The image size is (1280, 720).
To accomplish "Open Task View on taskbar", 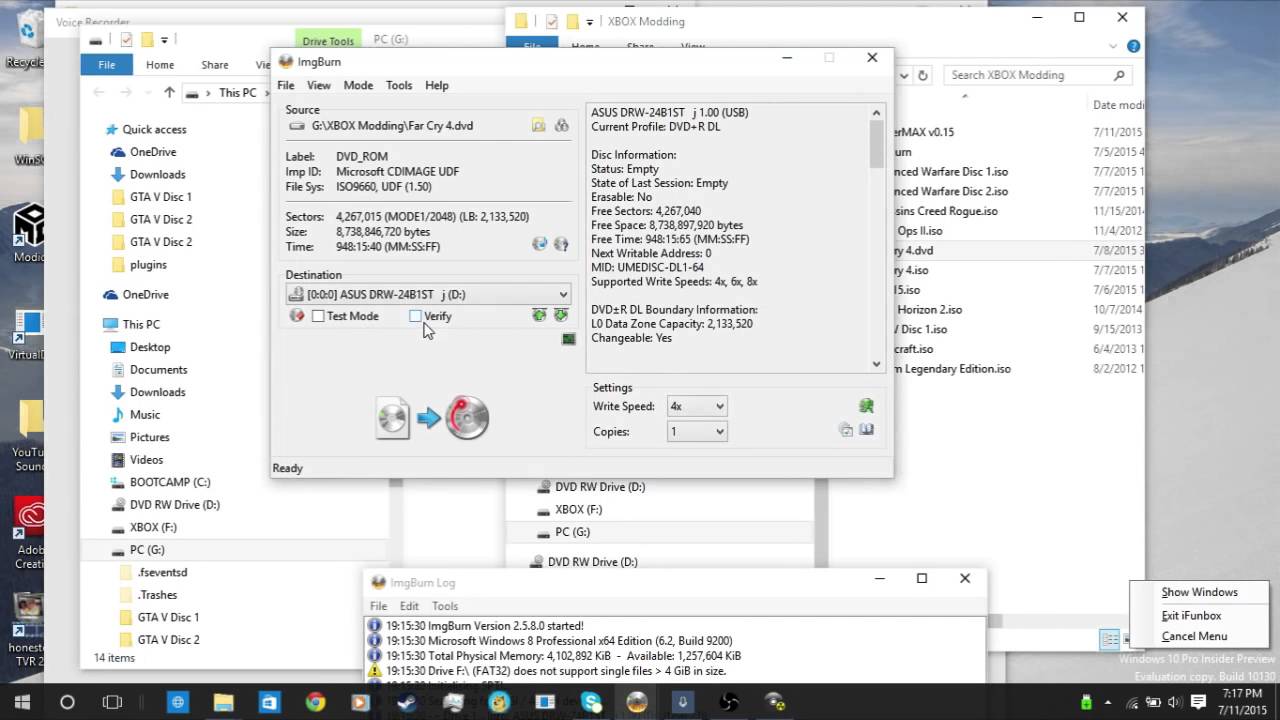I will point(112,703).
